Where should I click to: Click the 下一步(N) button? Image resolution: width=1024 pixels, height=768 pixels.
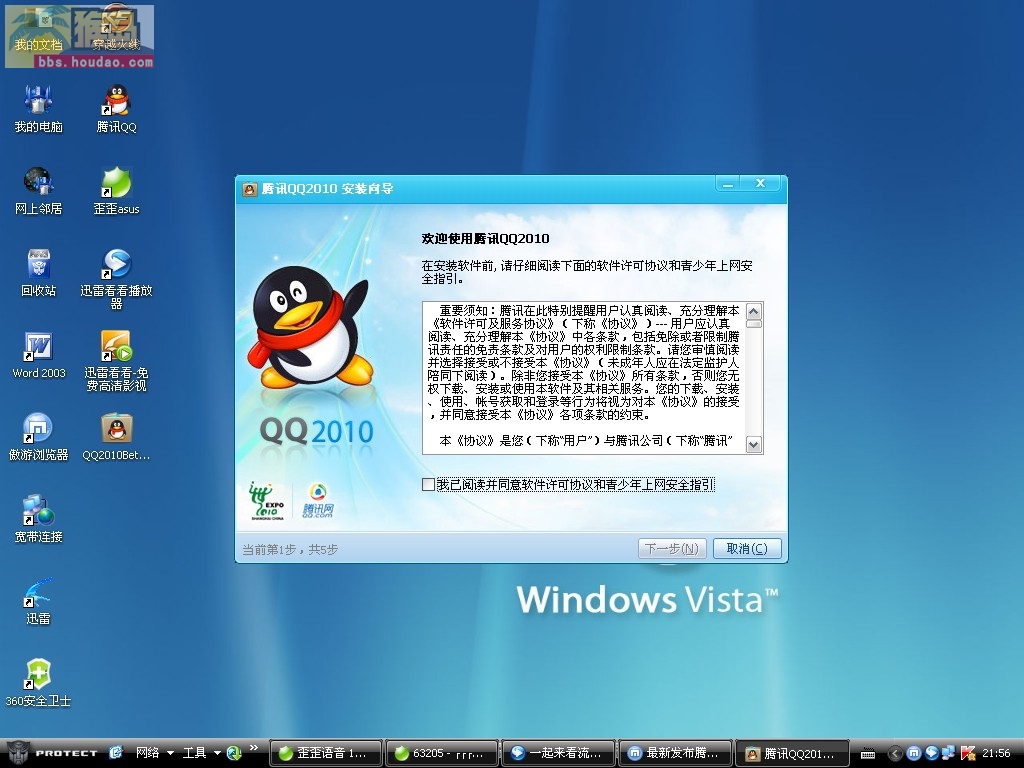click(672, 549)
